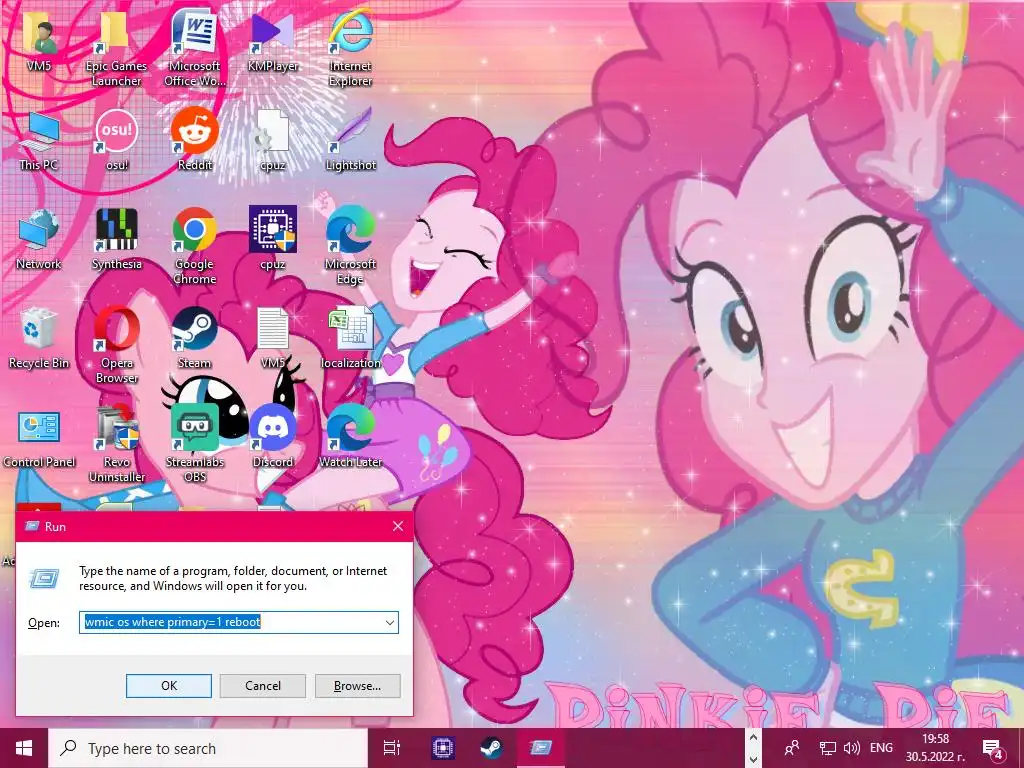
Task: Click Browse... in the Run dialog
Action: point(357,686)
